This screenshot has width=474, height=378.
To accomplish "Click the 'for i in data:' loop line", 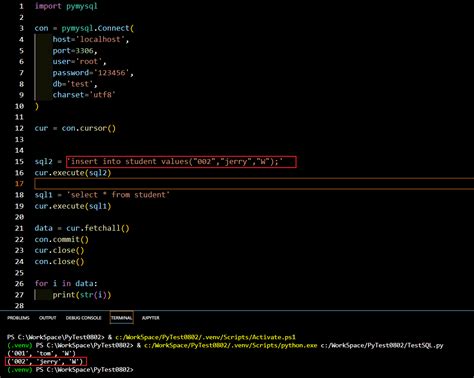I will (x=66, y=284).
